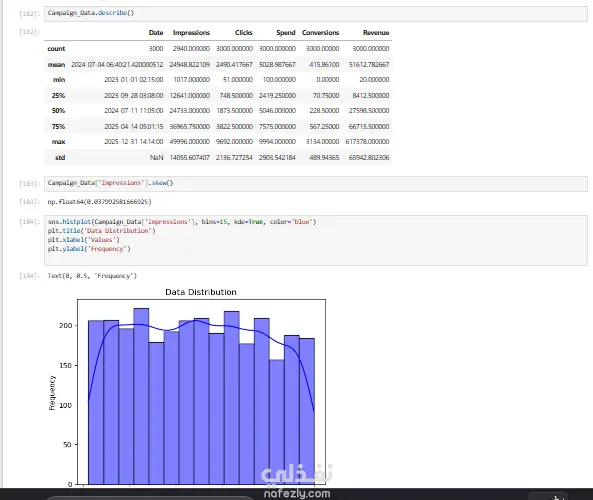Select the 75% row label
The height and width of the screenshot is (500, 593).
click(x=59, y=127)
